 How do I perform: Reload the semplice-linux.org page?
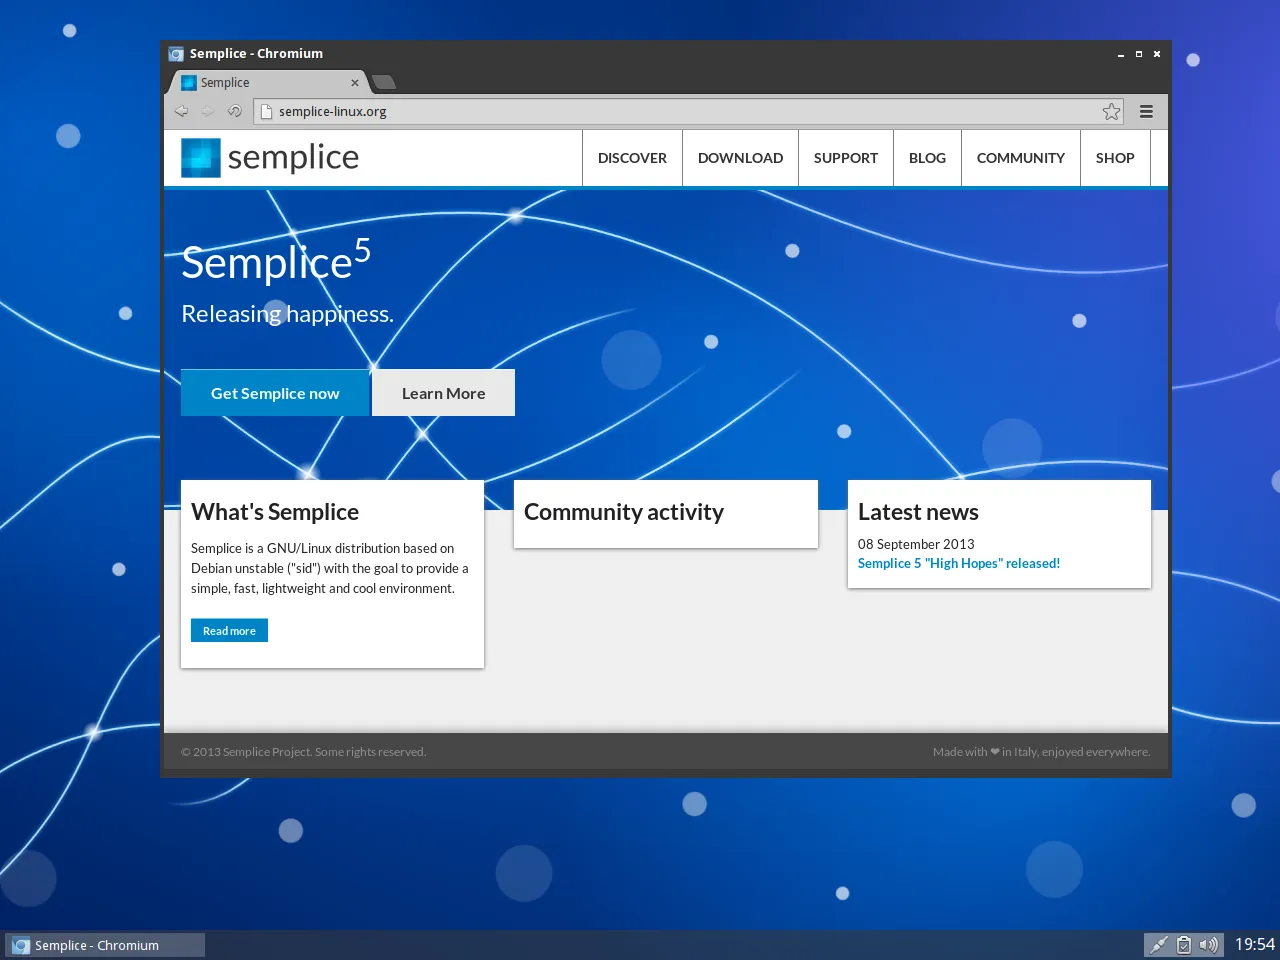pos(234,111)
